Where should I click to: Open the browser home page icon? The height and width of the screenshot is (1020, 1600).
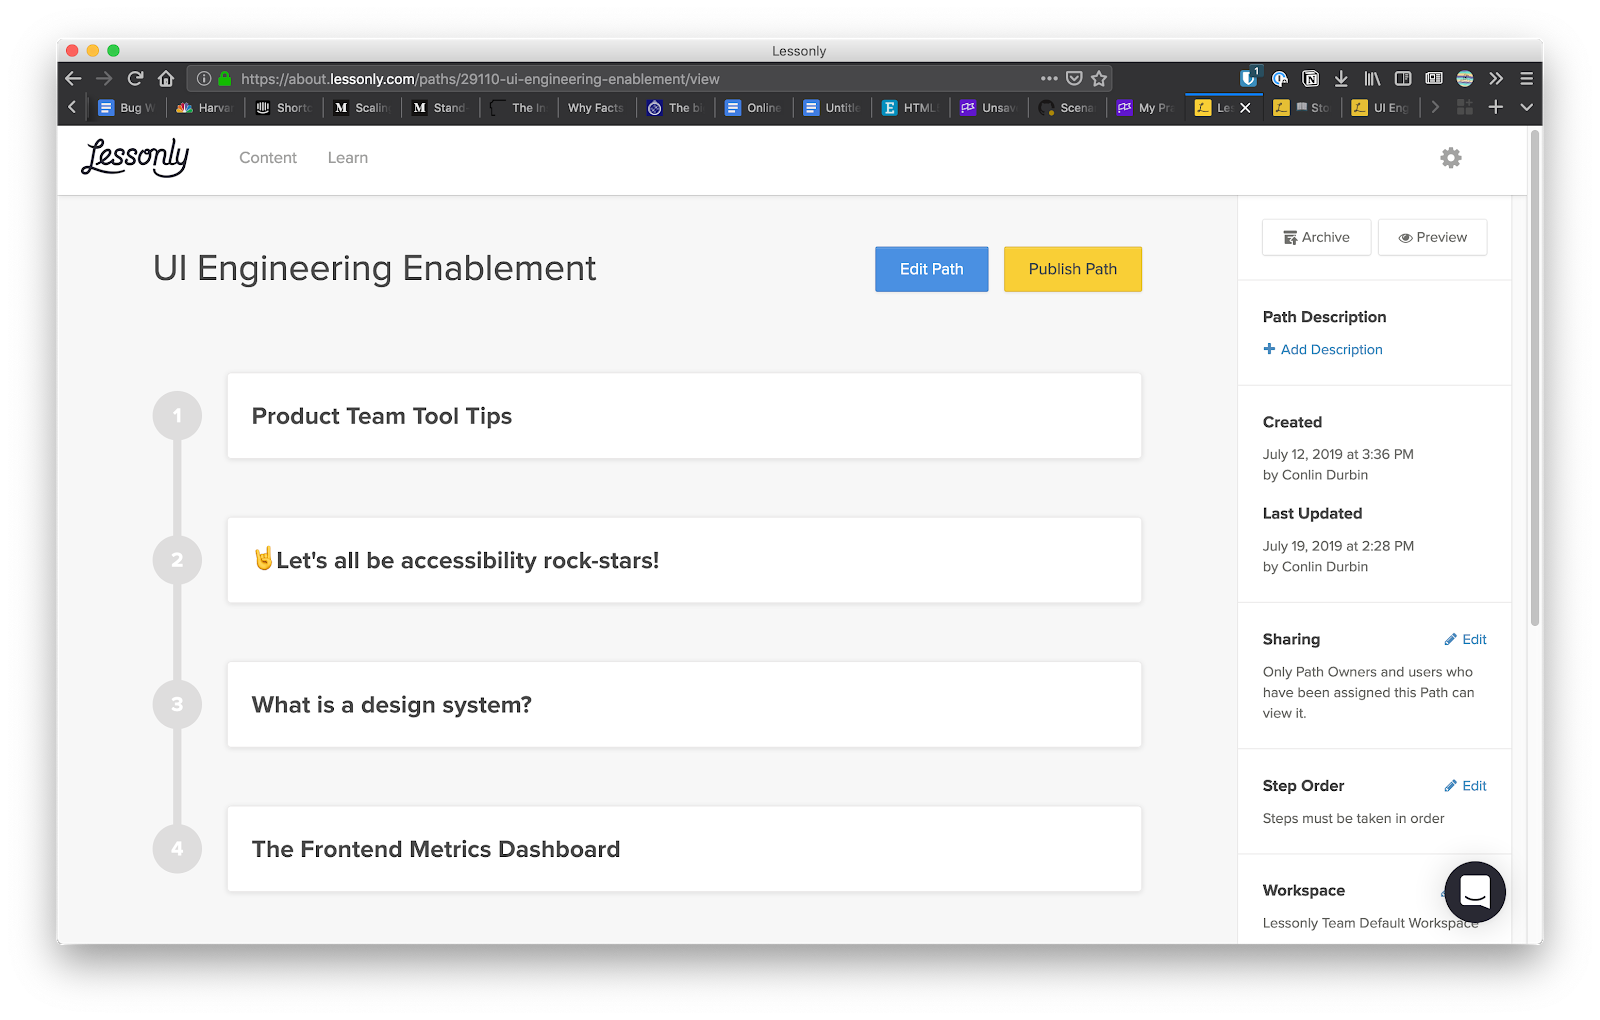(x=166, y=78)
